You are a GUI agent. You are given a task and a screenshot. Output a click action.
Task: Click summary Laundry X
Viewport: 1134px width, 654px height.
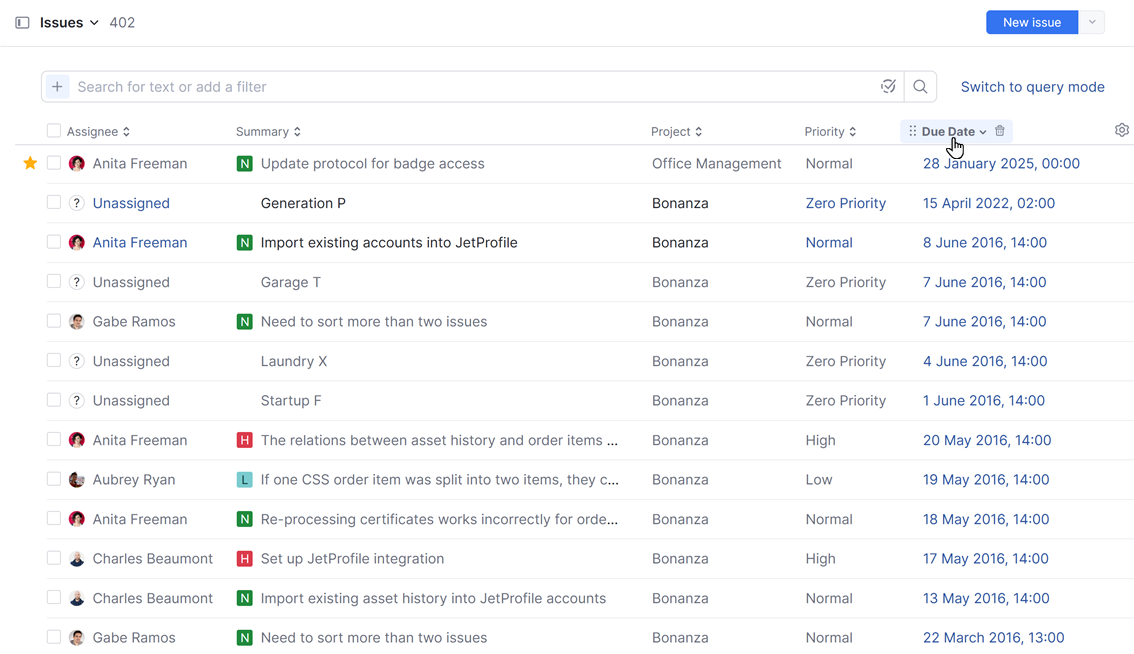click(x=294, y=361)
